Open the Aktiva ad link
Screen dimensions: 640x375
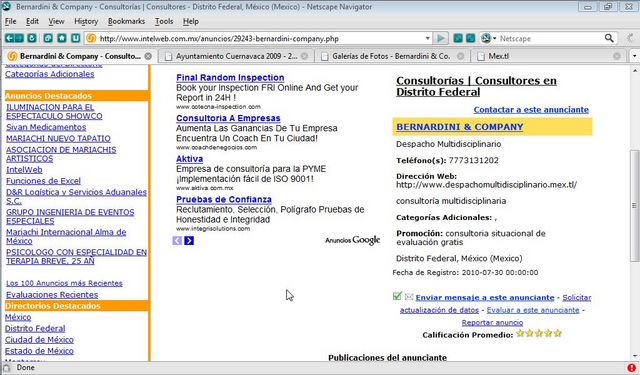[189, 159]
